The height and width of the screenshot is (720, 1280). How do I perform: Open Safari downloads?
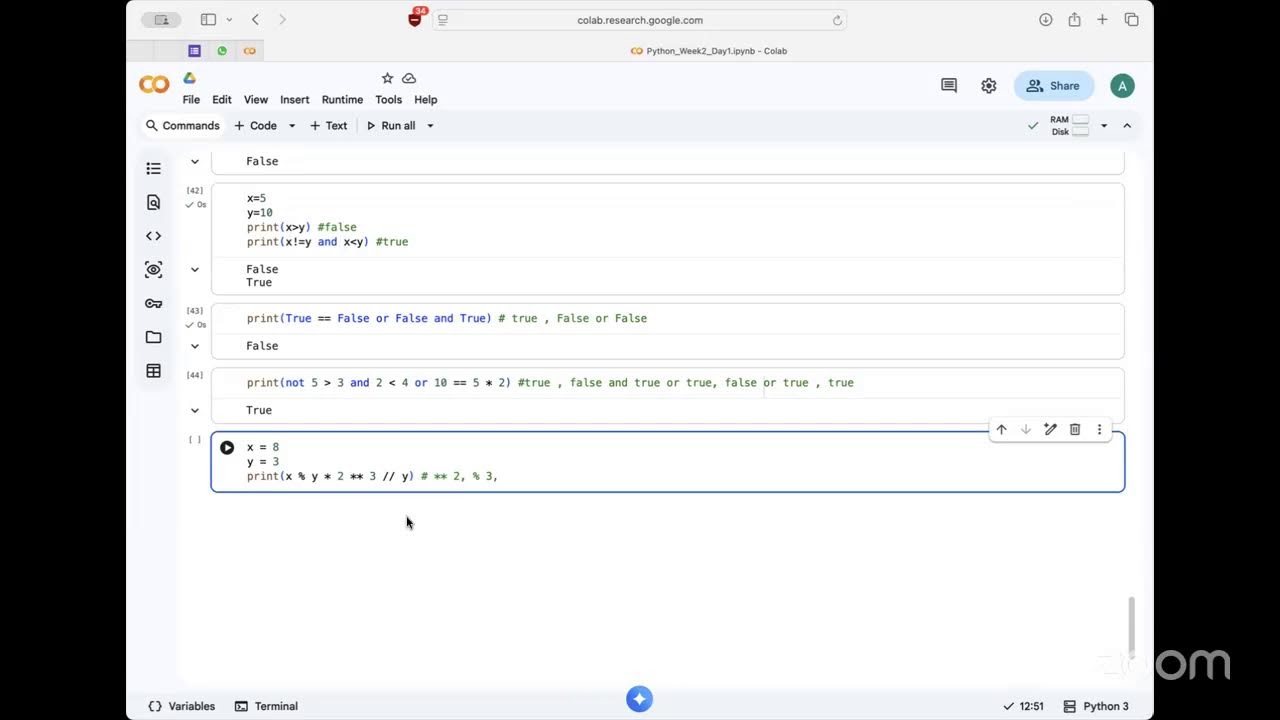pyautogui.click(x=1046, y=20)
